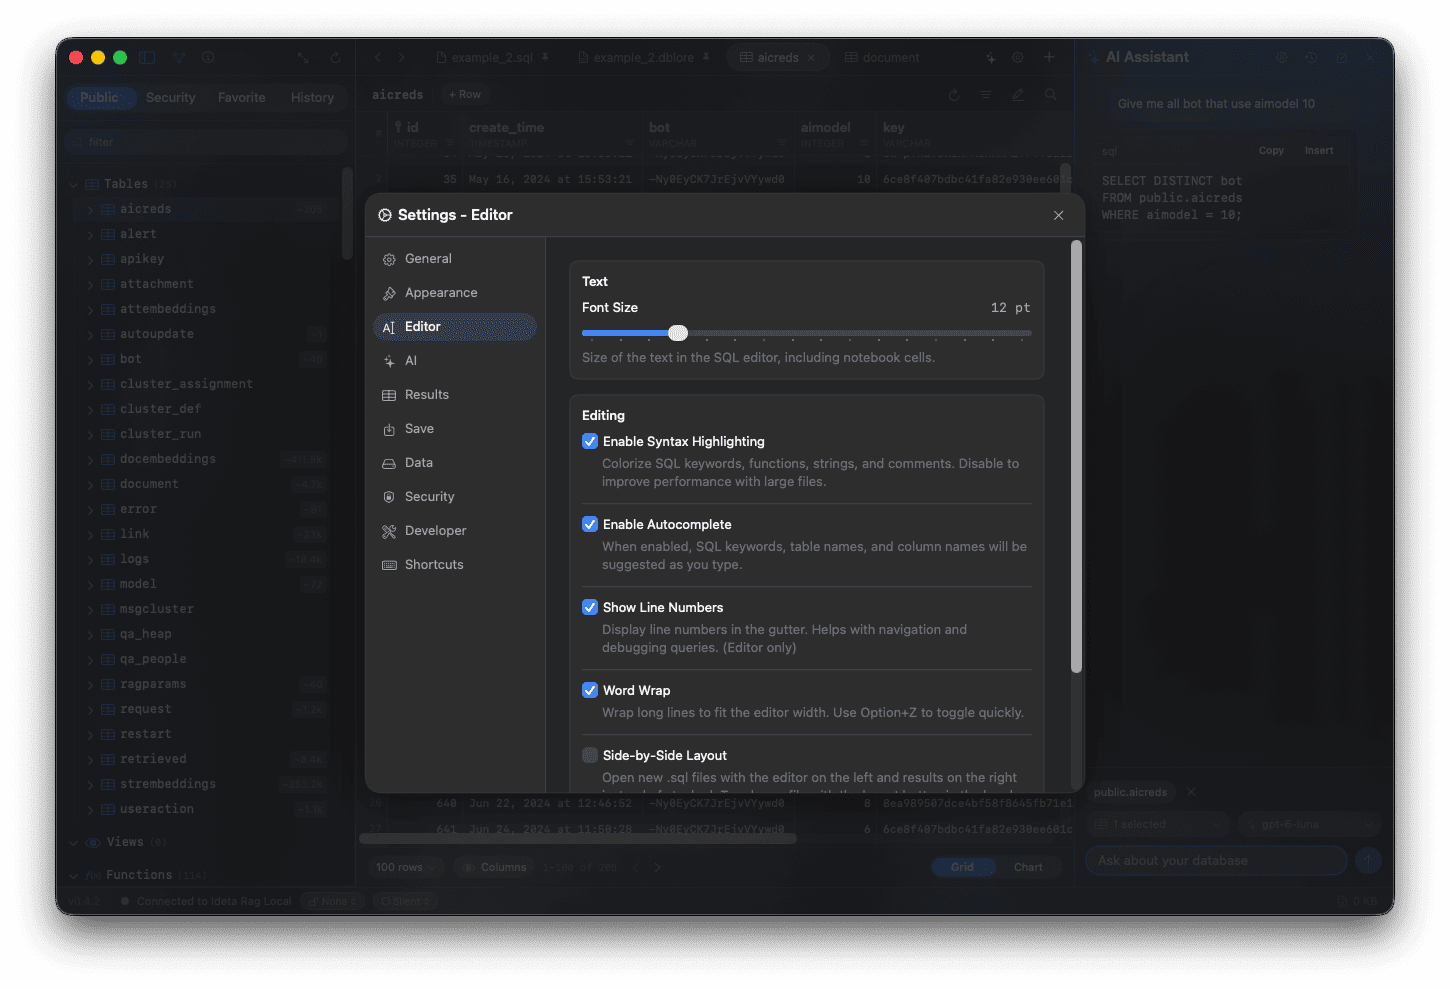Open the Shortcuts settings section
Screen dimensions: 1450x989
454,565
